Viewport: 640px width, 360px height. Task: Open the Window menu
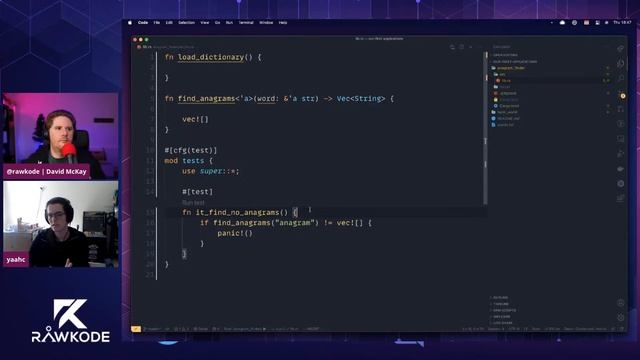coord(266,23)
